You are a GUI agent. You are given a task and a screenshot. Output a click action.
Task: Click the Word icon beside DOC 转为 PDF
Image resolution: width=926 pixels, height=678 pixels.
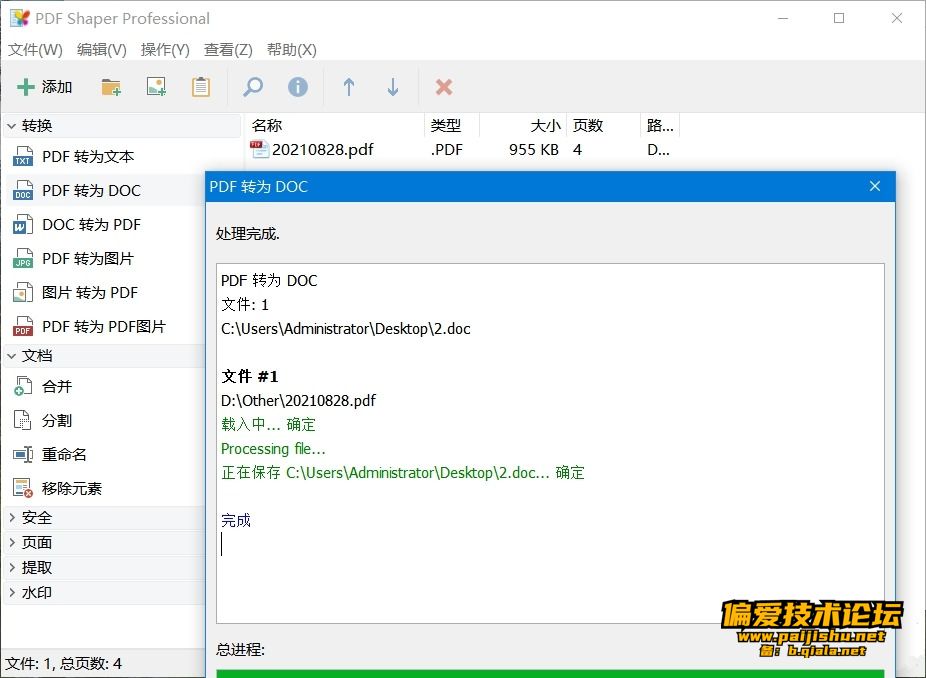(x=23, y=225)
